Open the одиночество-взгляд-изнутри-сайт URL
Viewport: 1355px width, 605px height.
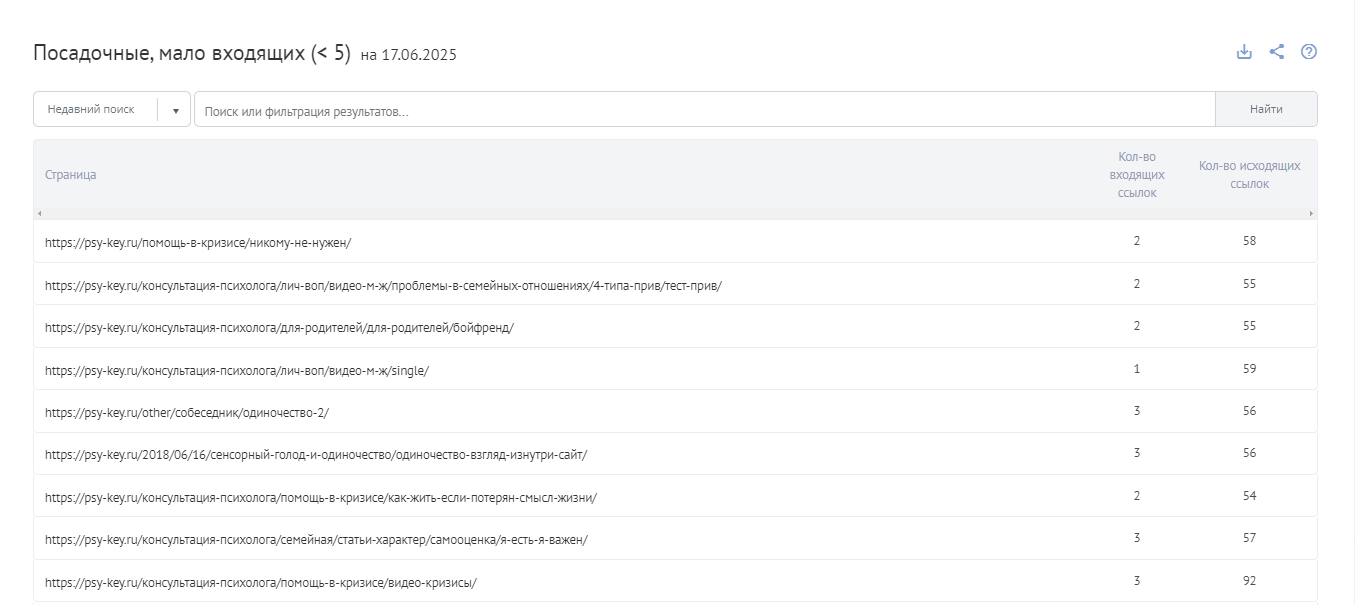pos(316,454)
